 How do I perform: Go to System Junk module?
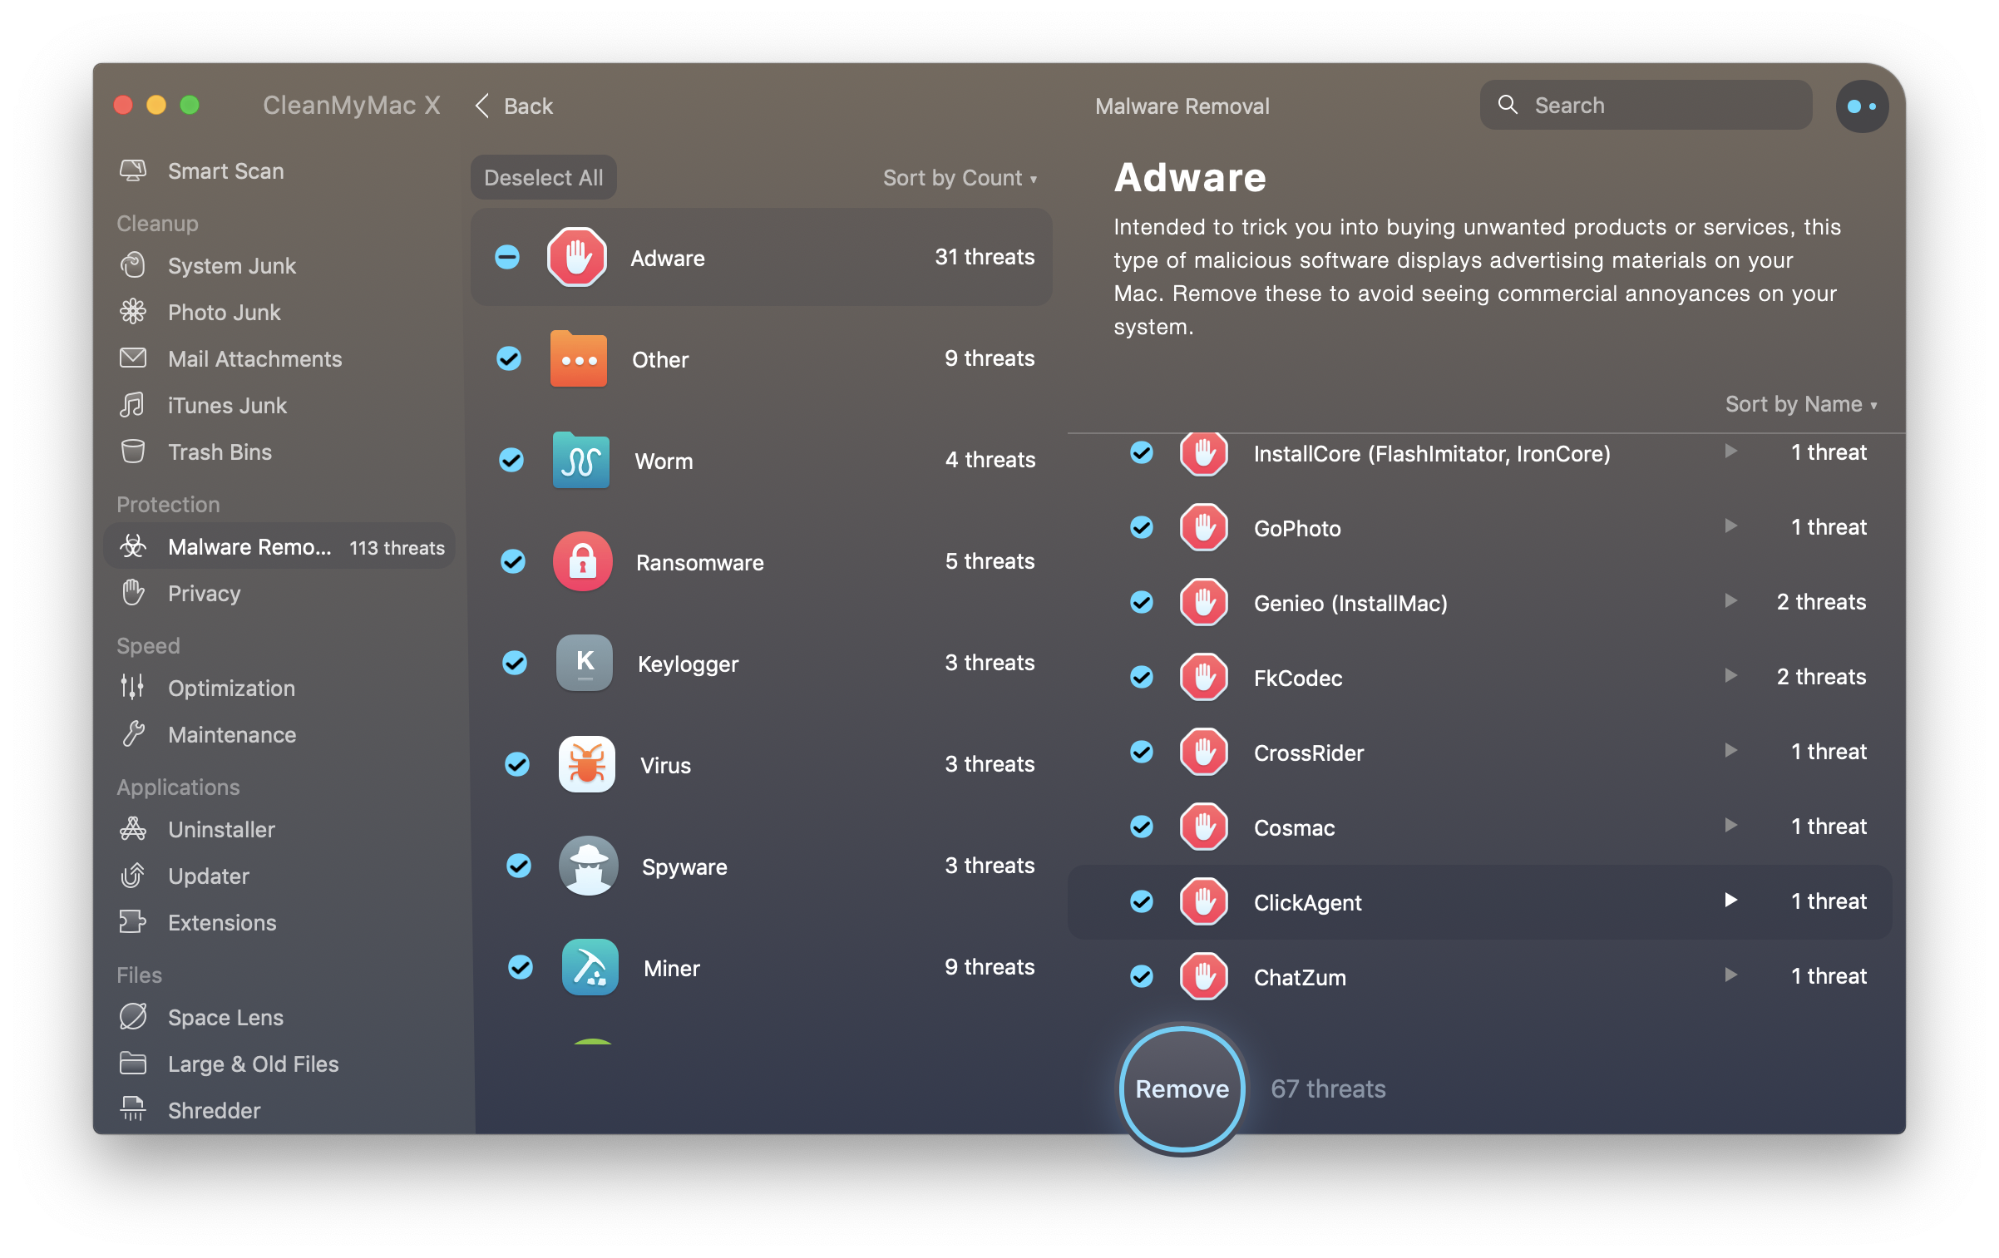(278, 266)
